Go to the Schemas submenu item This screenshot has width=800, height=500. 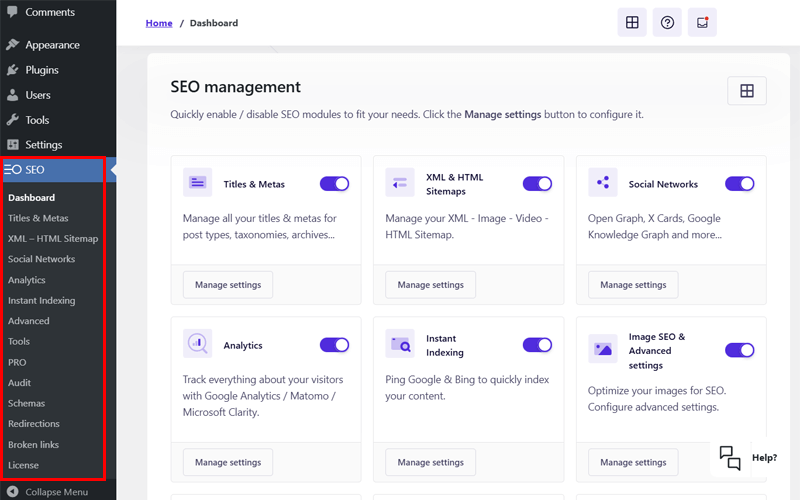pyautogui.click(x=27, y=403)
